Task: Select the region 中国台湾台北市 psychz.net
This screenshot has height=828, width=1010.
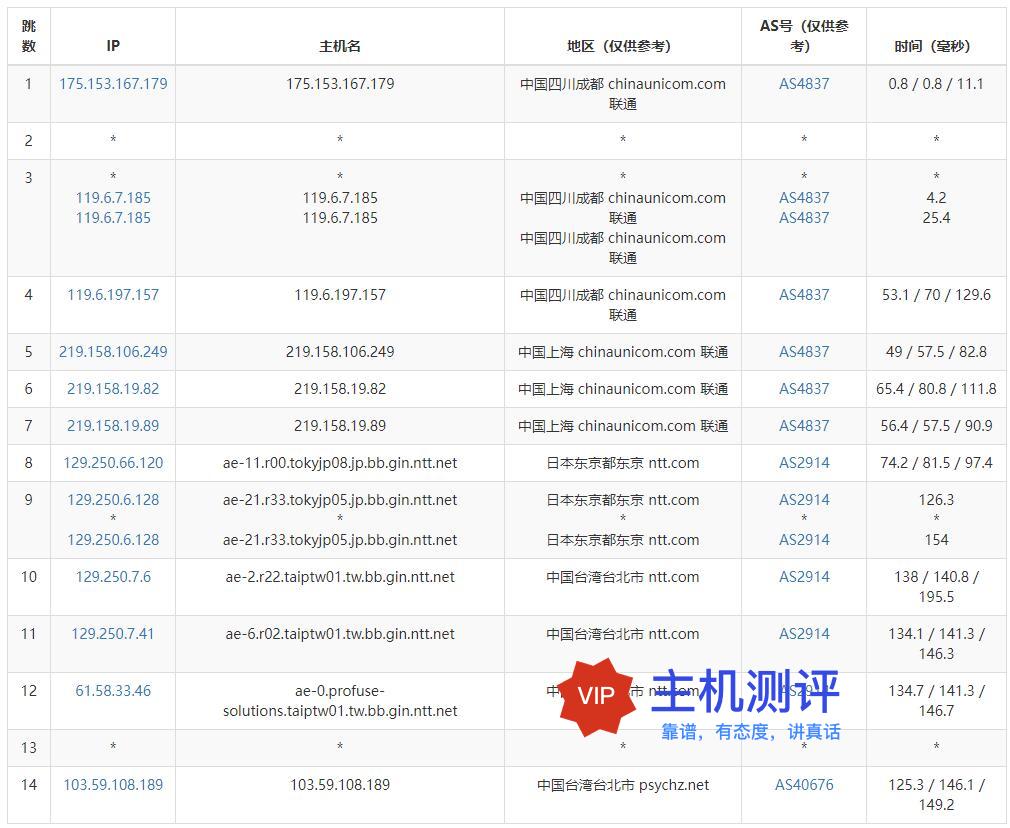Action: [623, 785]
